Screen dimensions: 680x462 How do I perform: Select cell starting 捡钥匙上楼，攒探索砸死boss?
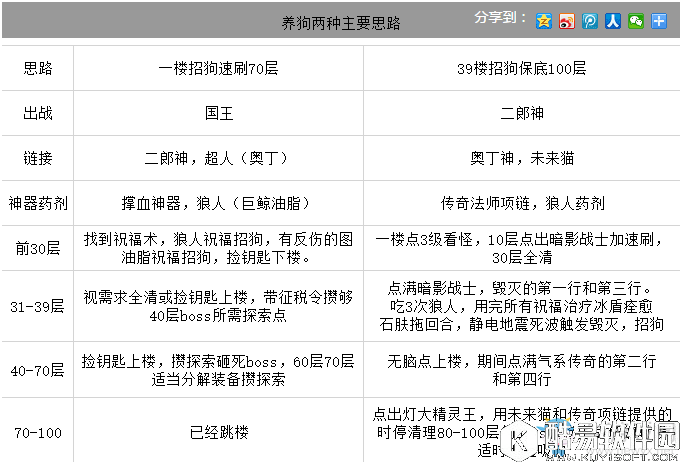(x=219, y=370)
